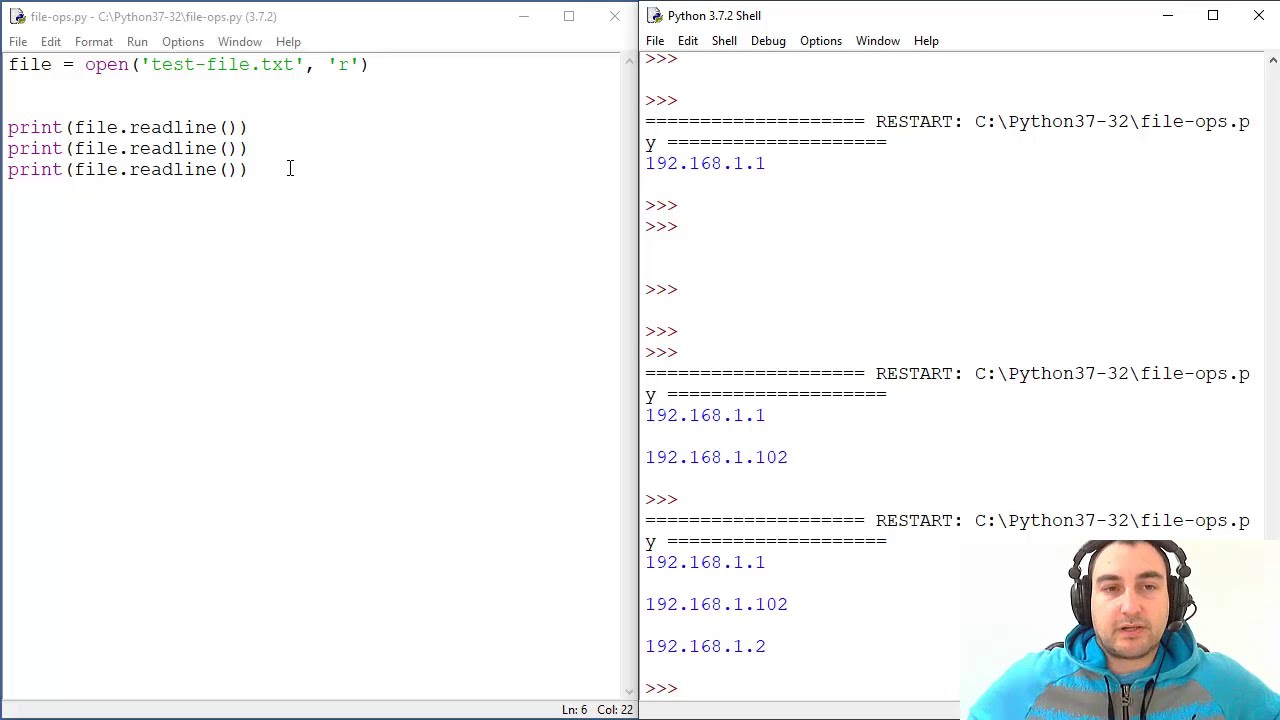The height and width of the screenshot is (720, 1280).
Task: Open Options menu in Python Shell
Action: point(821,41)
